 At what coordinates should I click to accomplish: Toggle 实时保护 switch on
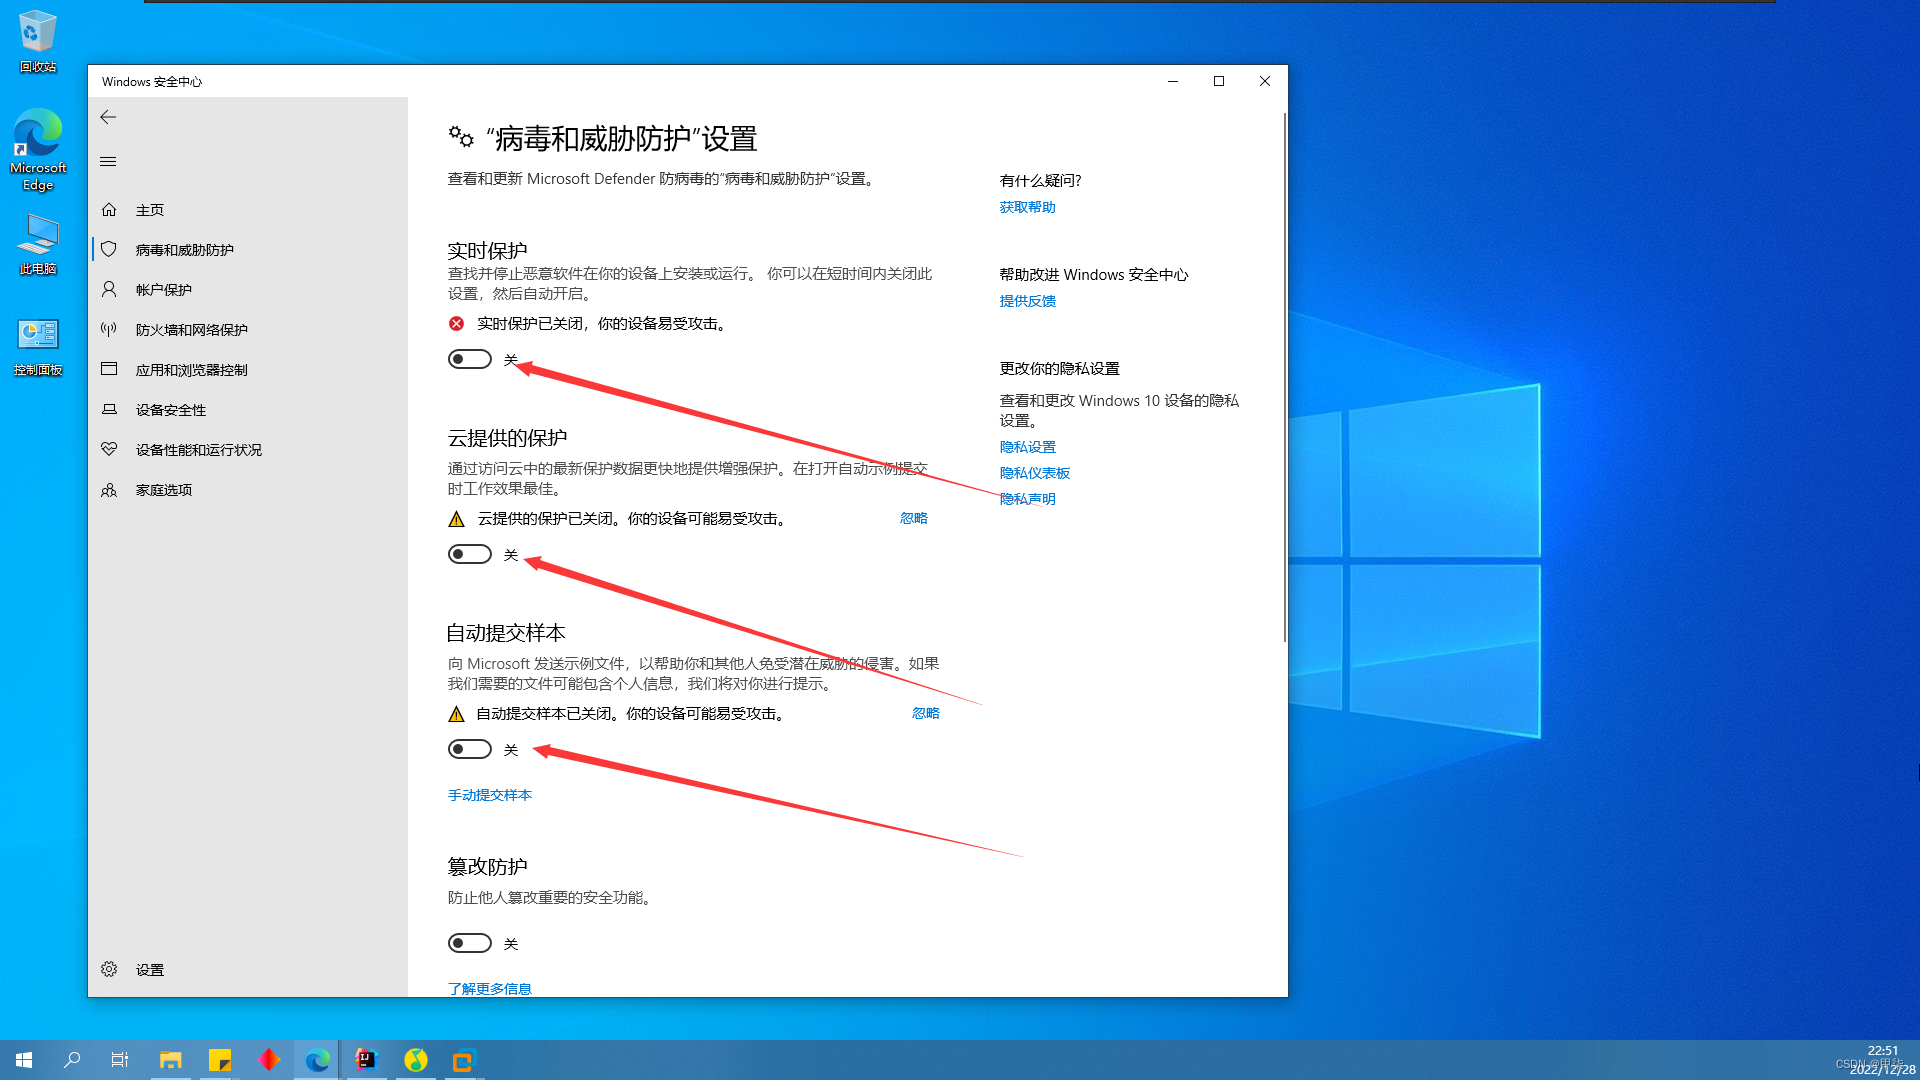[x=470, y=359]
